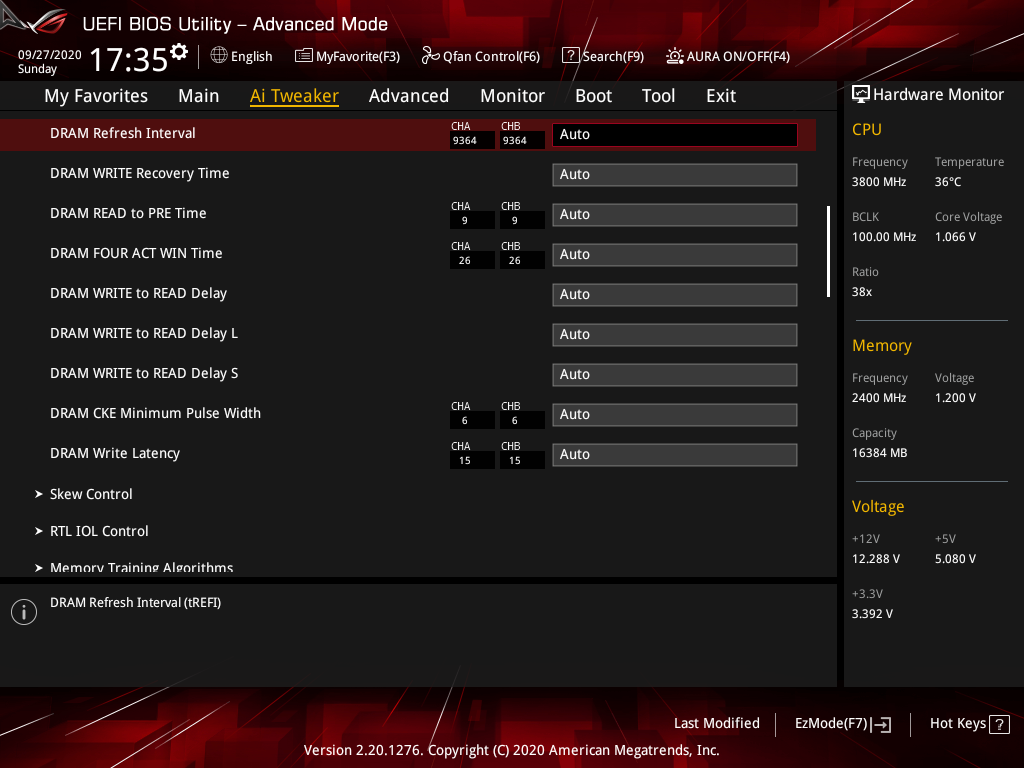Open the Tool tab

[658, 96]
